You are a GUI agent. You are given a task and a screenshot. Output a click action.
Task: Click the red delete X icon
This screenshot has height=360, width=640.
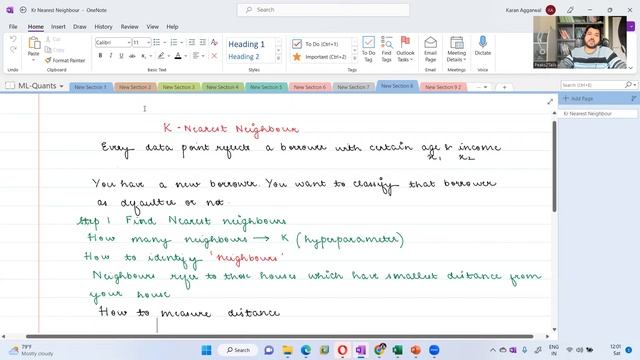pyautogui.click(x=214, y=56)
